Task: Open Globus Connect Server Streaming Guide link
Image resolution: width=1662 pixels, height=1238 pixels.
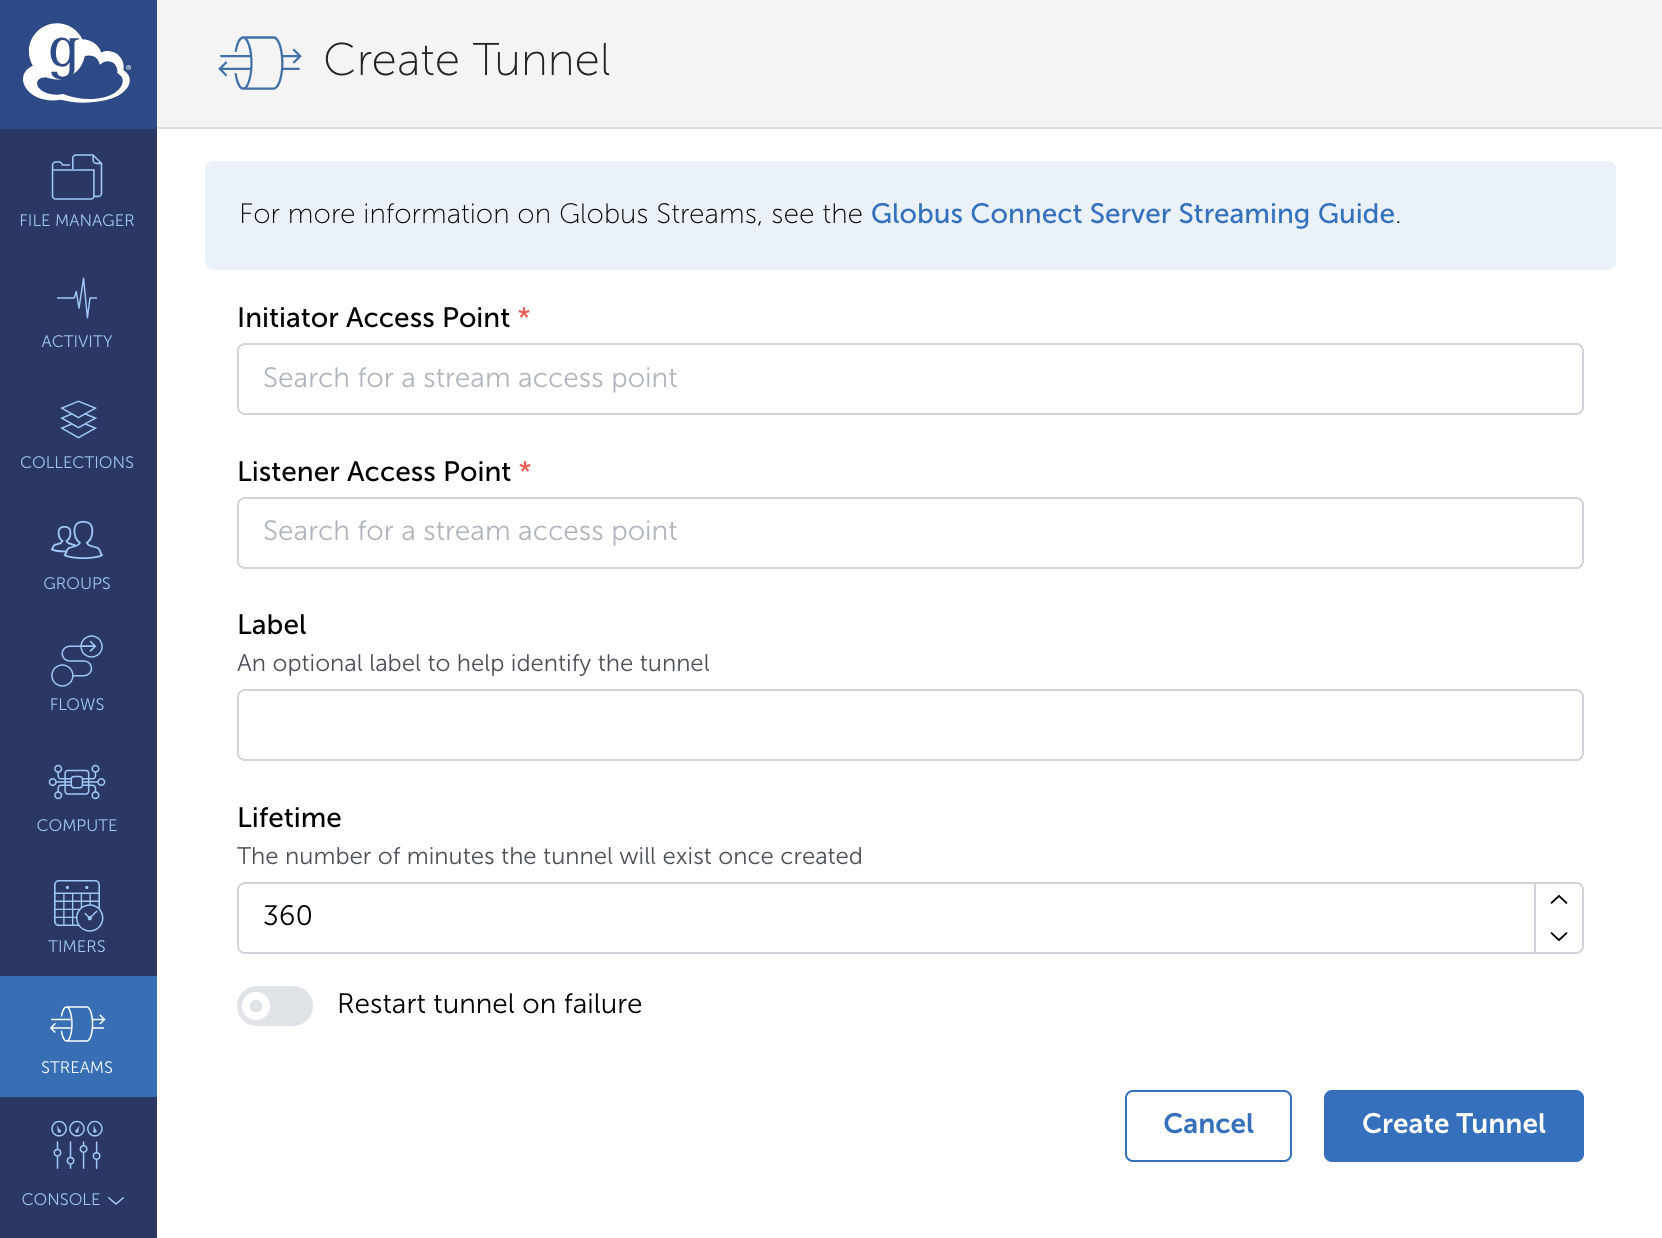Action: pyautogui.click(x=1133, y=214)
